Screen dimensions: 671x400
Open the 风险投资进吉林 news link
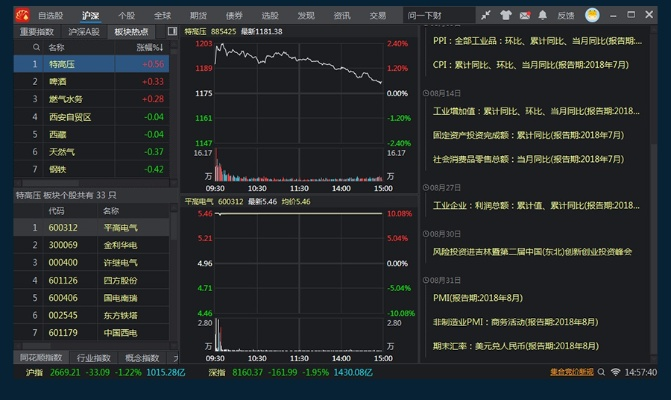[532, 252]
